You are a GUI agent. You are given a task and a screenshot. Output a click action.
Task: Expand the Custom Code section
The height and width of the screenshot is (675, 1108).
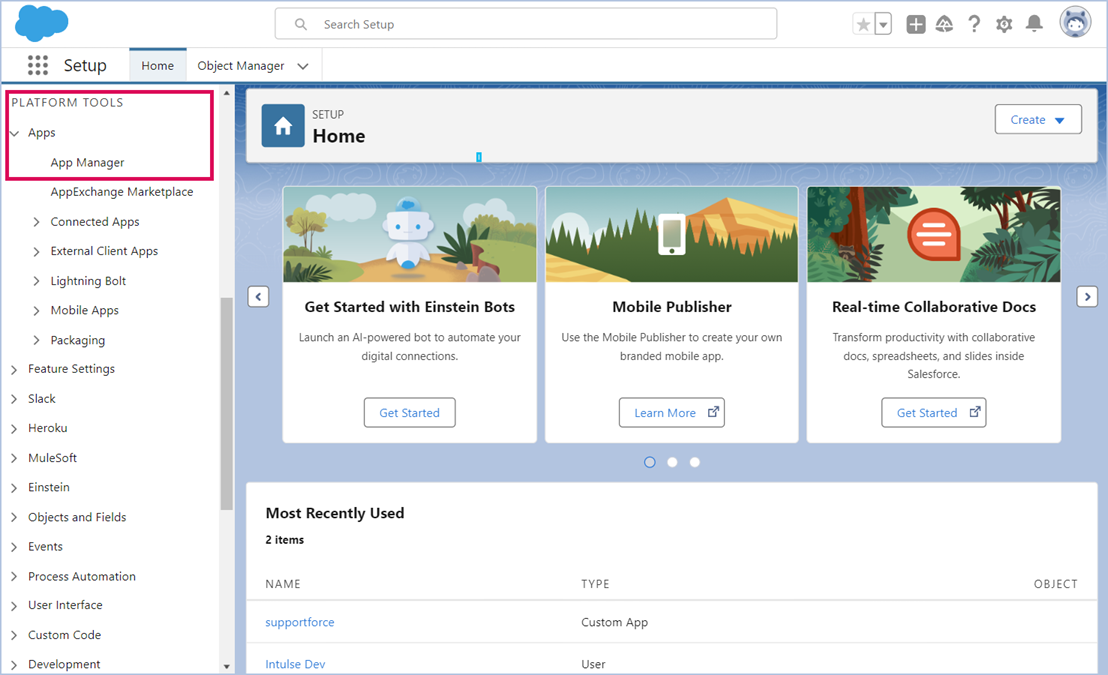[14, 636]
